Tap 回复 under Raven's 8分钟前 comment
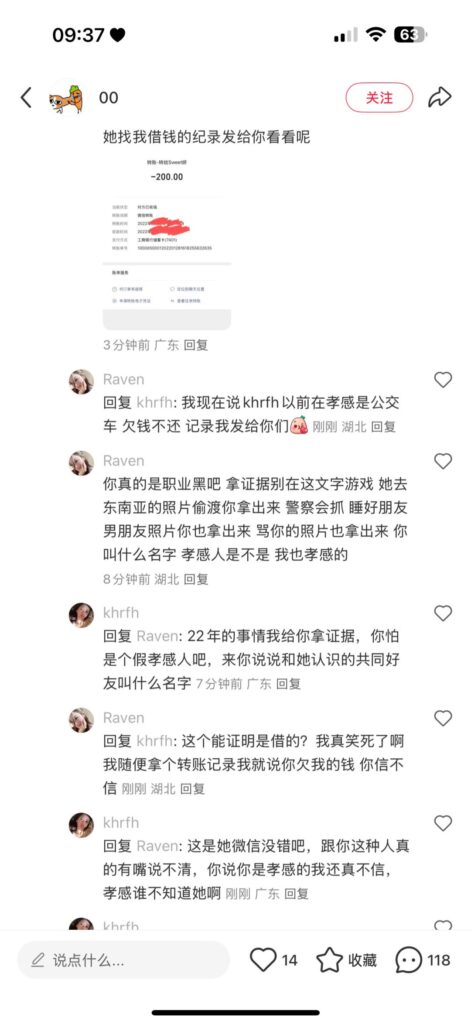The width and height of the screenshot is (471, 1024). pos(195,579)
